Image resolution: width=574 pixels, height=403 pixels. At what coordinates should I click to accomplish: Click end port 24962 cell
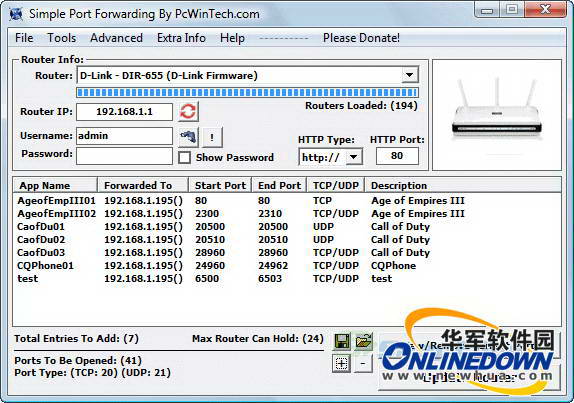pos(273,265)
